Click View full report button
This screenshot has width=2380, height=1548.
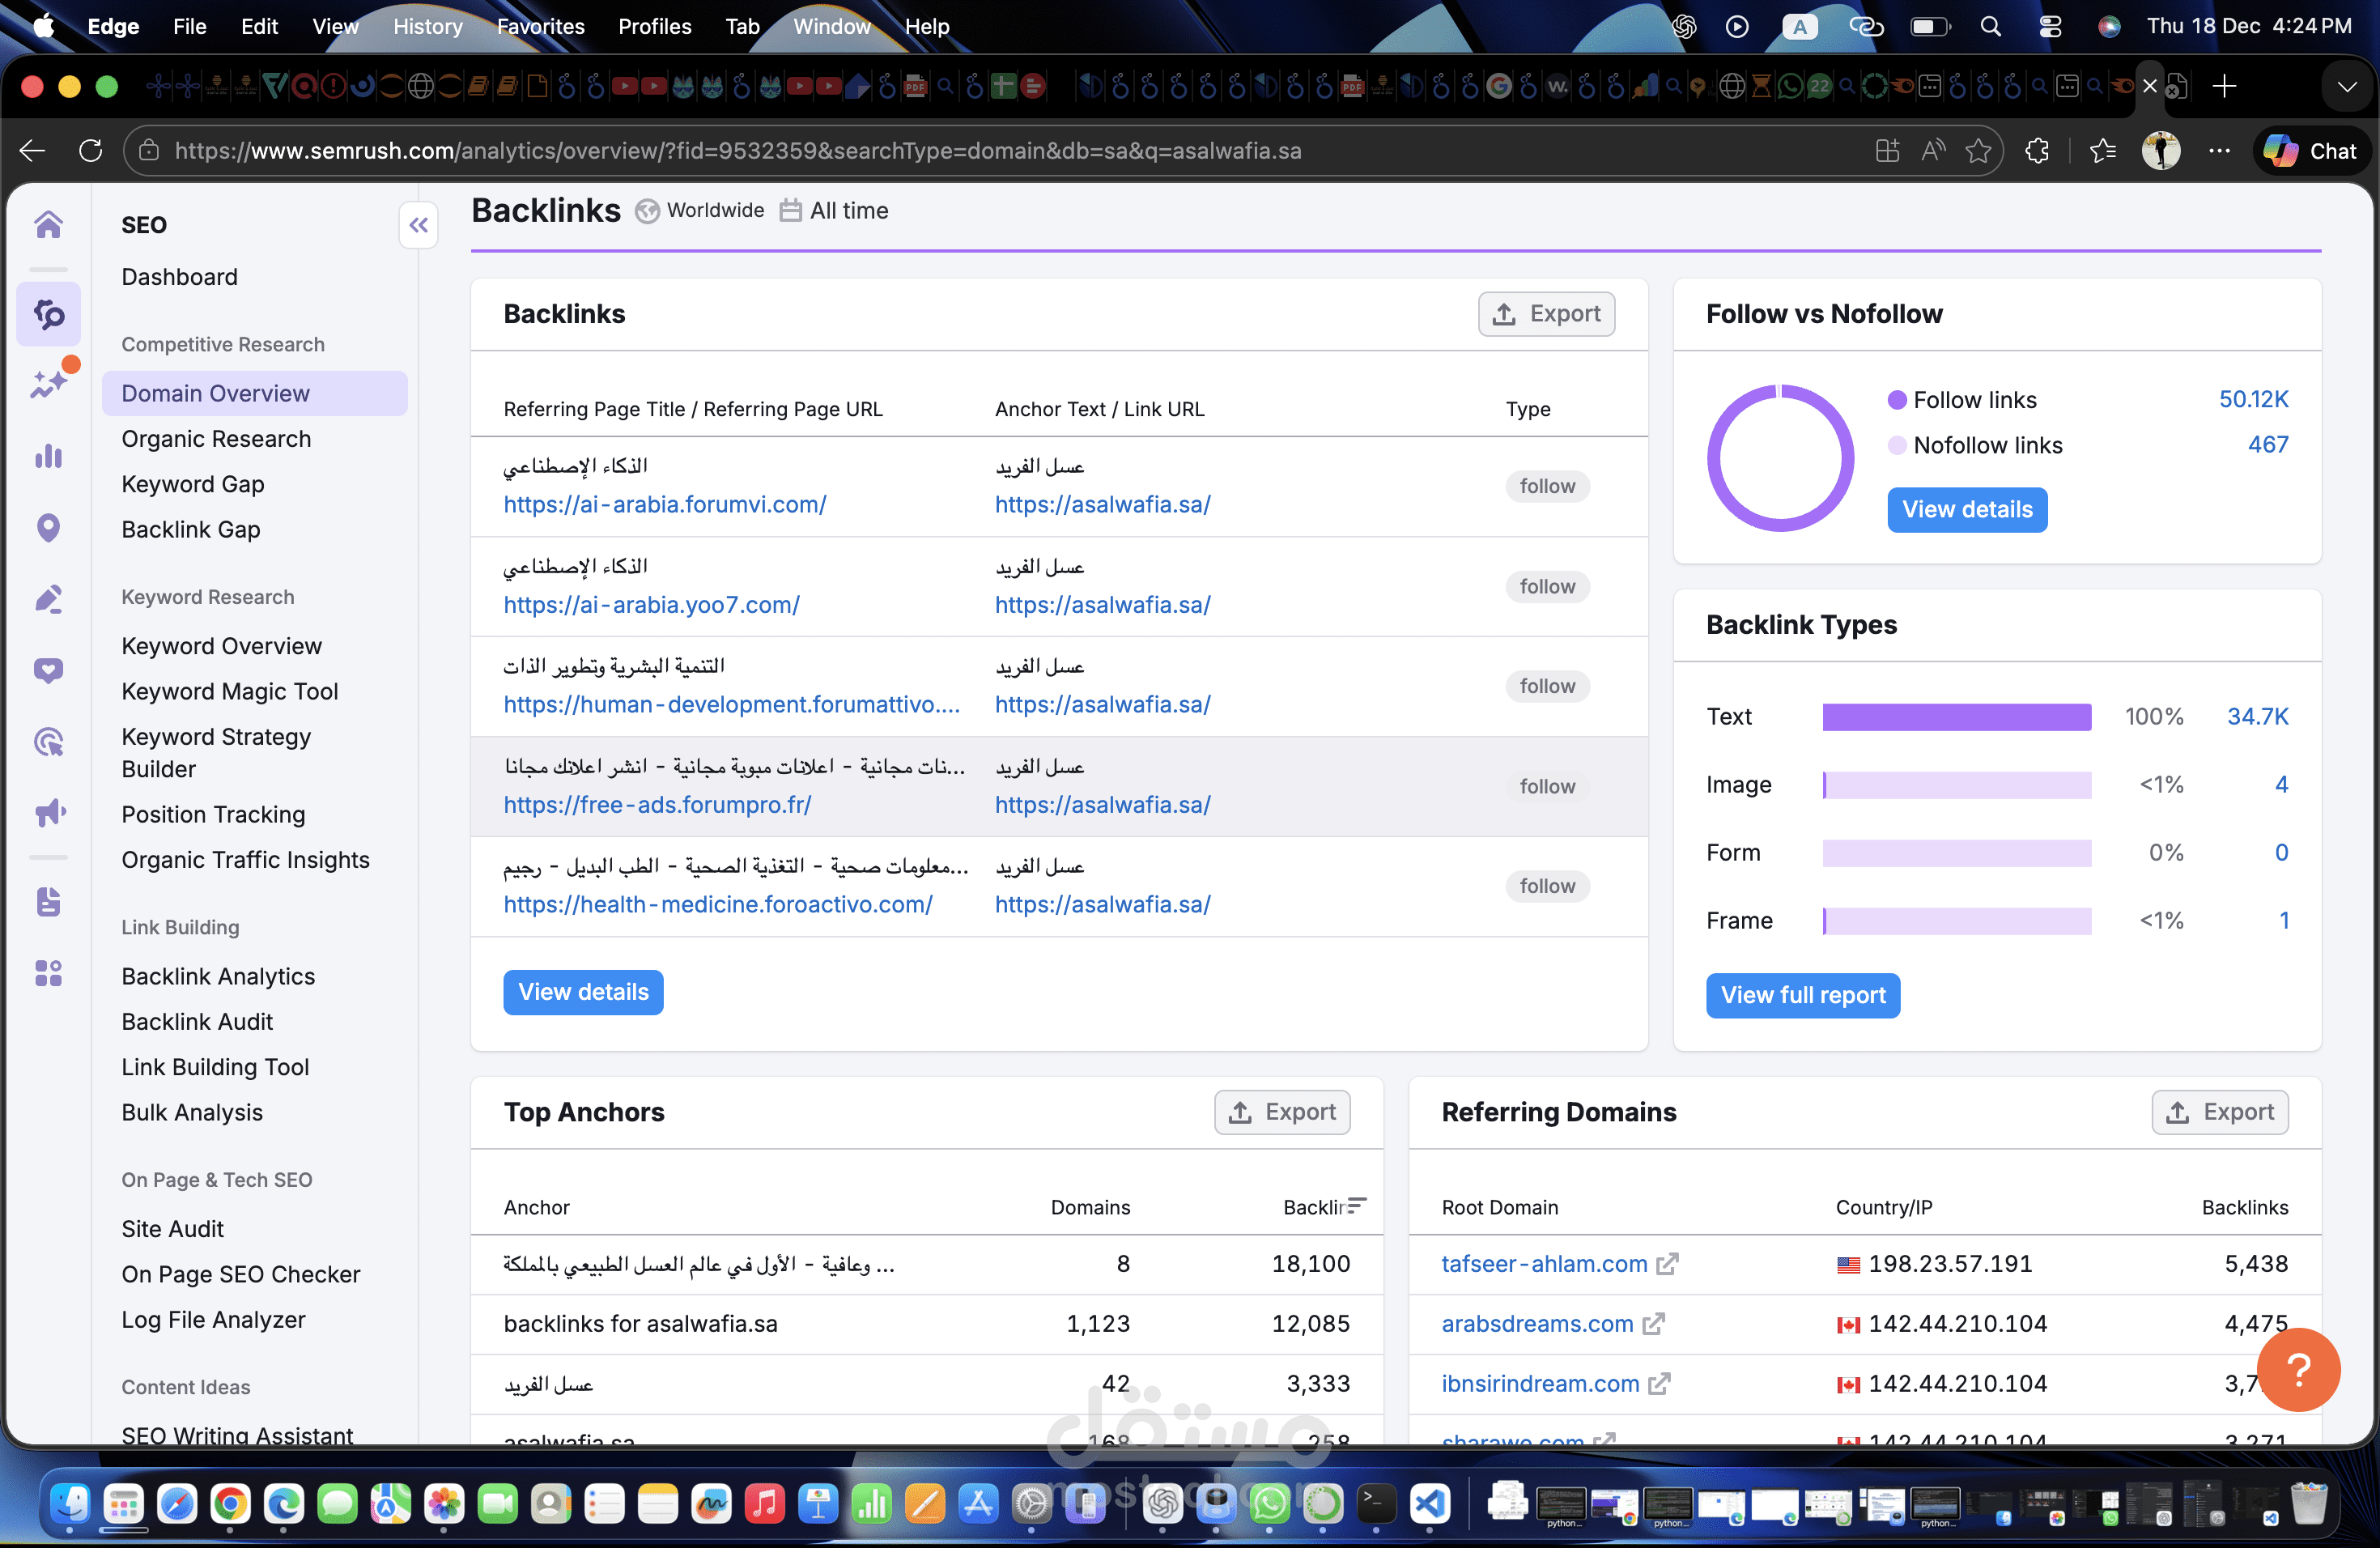(x=1802, y=995)
